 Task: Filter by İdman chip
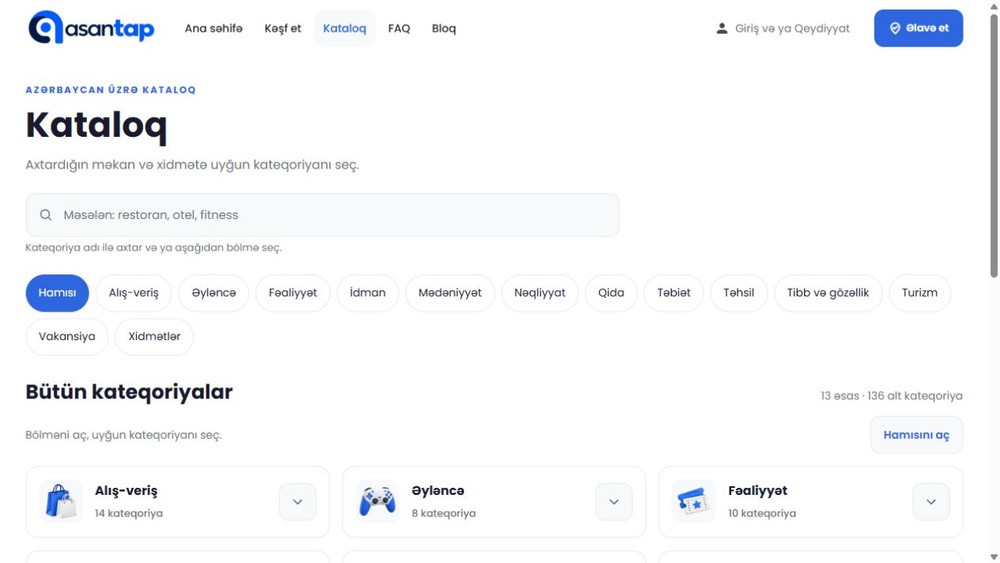(x=367, y=293)
